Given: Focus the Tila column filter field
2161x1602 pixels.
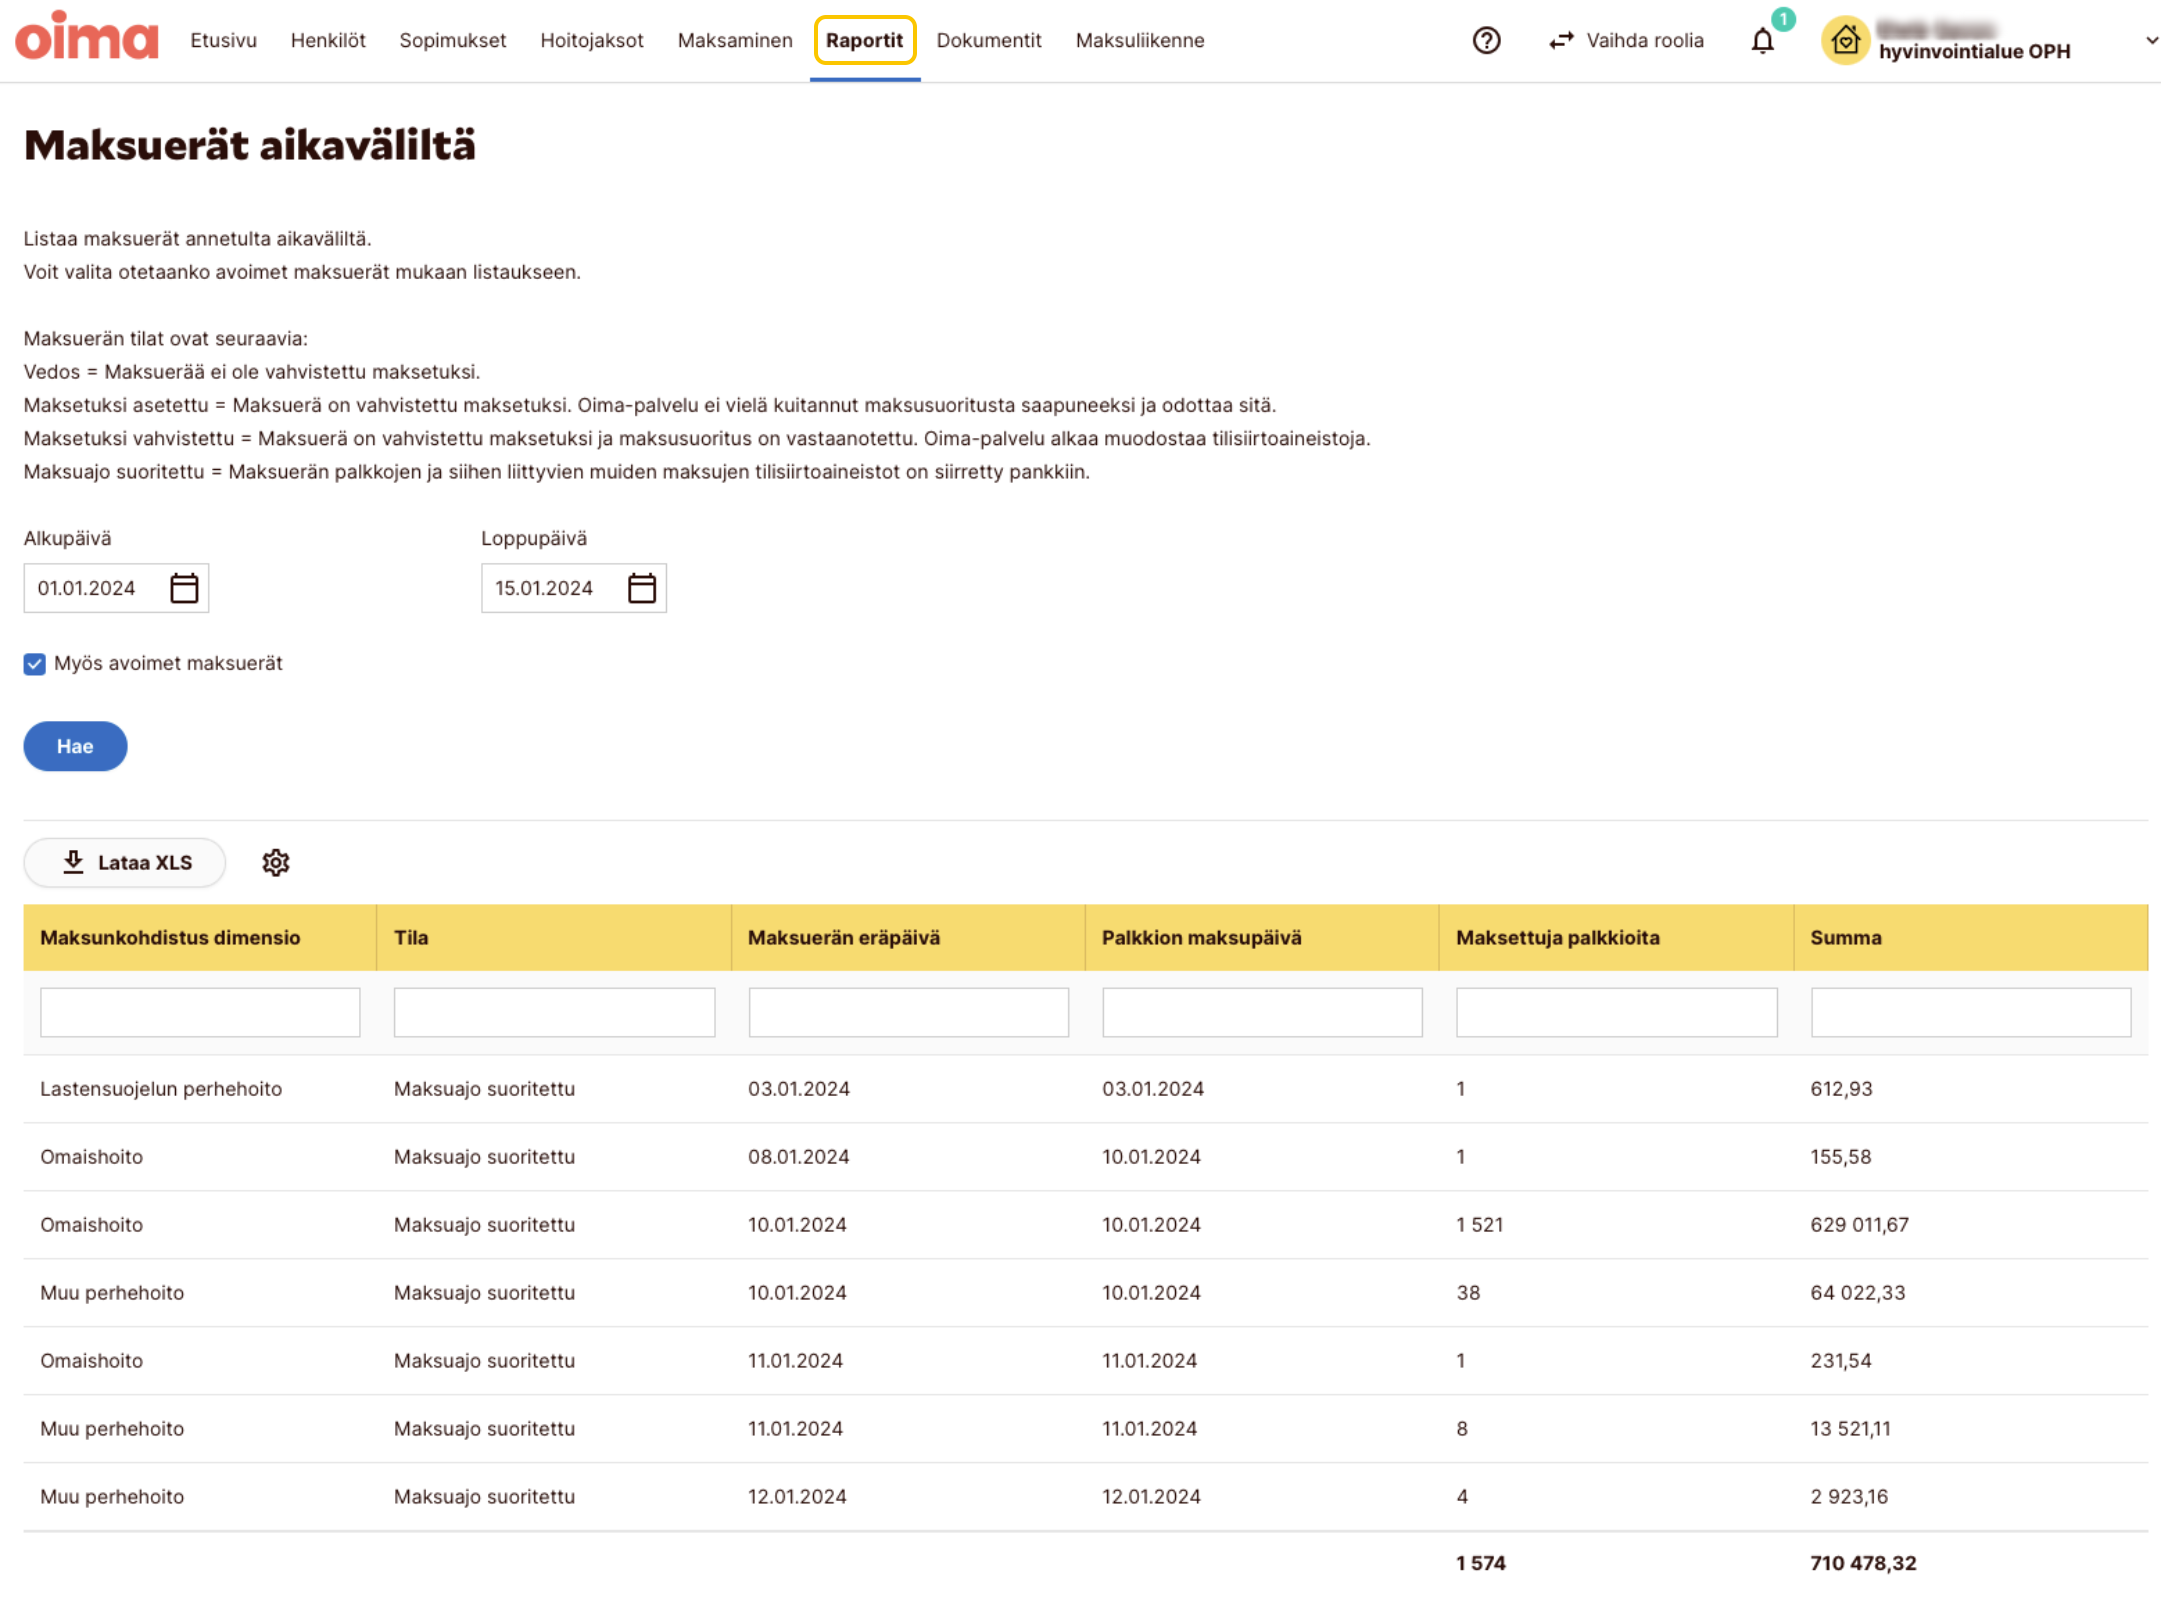Looking at the screenshot, I should [554, 1012].
